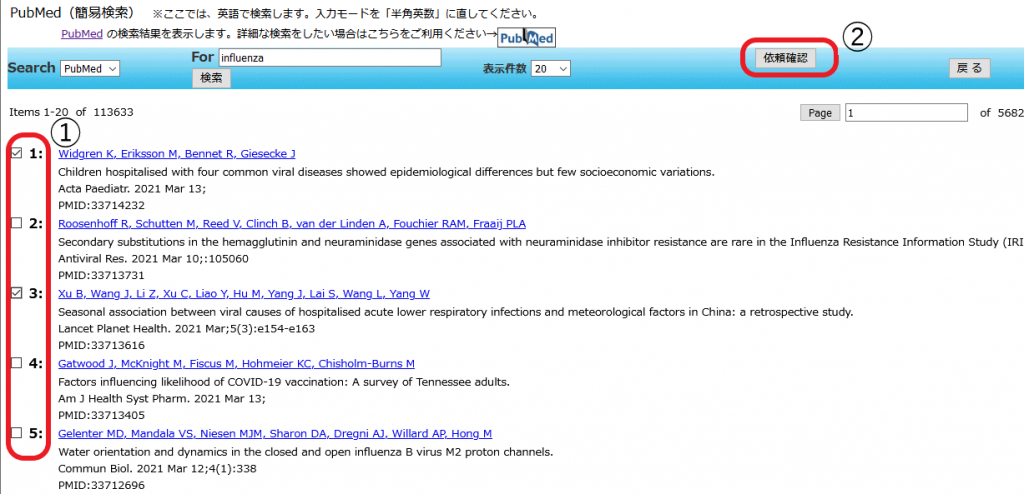
Task: Open Gelenter MD, Mandala VS authors link
Action: click(x=275, y=434)
